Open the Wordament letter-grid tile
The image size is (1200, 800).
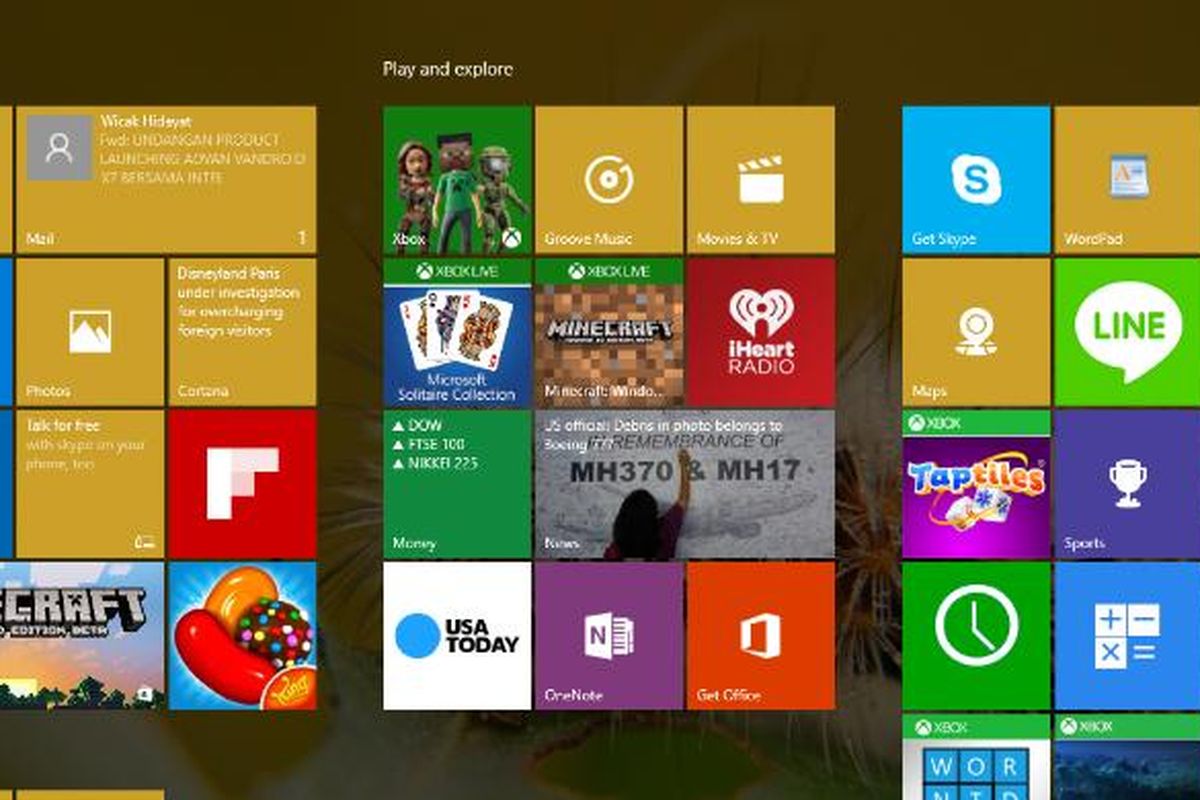(x=976, y=757)
